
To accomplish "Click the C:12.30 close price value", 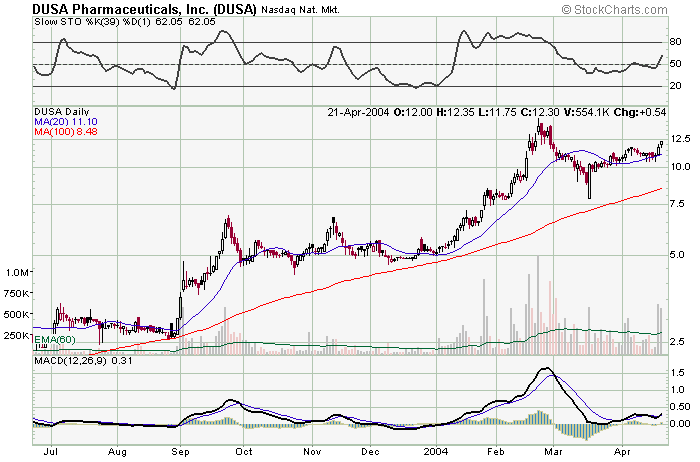I will tap(540, 112).
